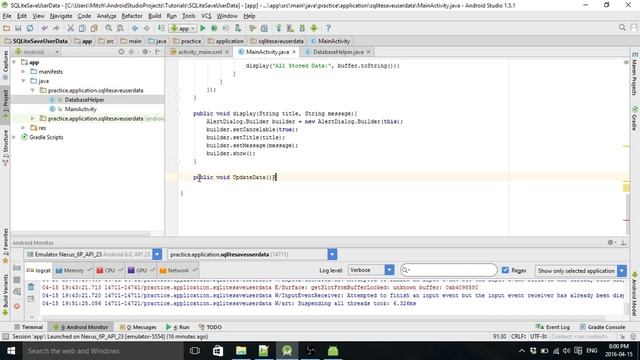
Task: Expand the manifests folder node
Action: click(24, 71)
